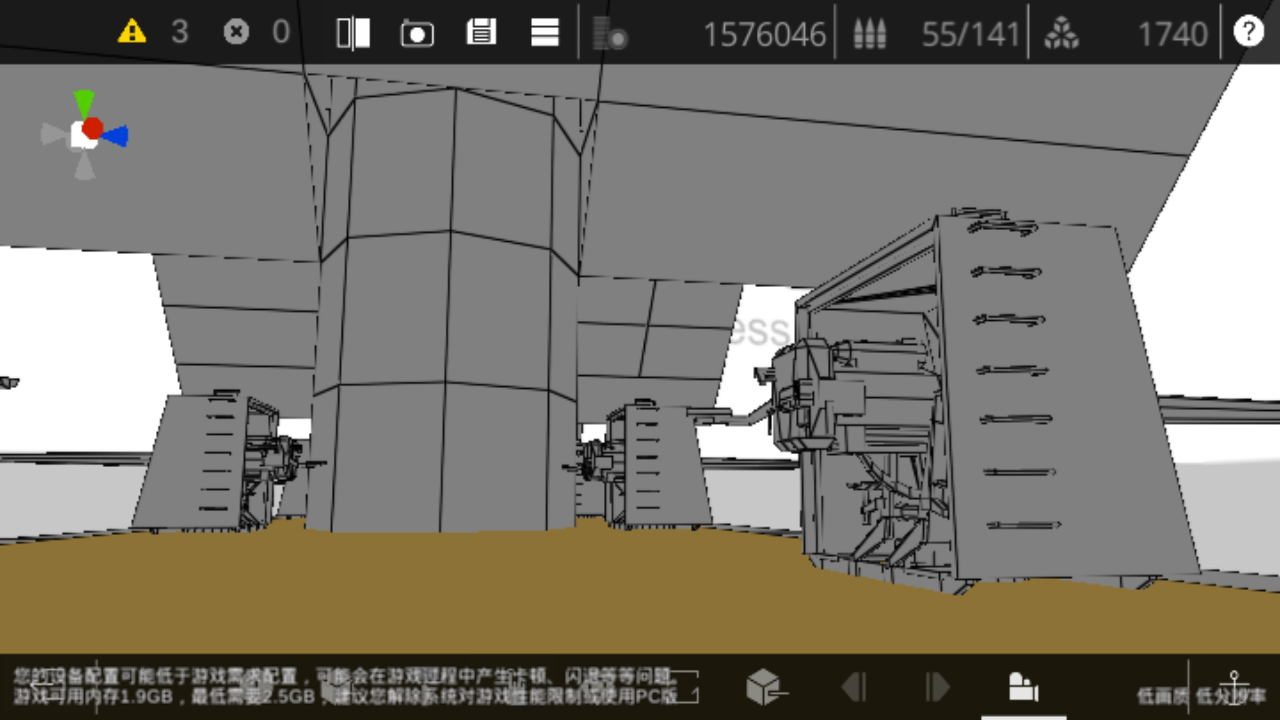
Task: Click the 55/141 ammunition count
Action: (970, 35)
